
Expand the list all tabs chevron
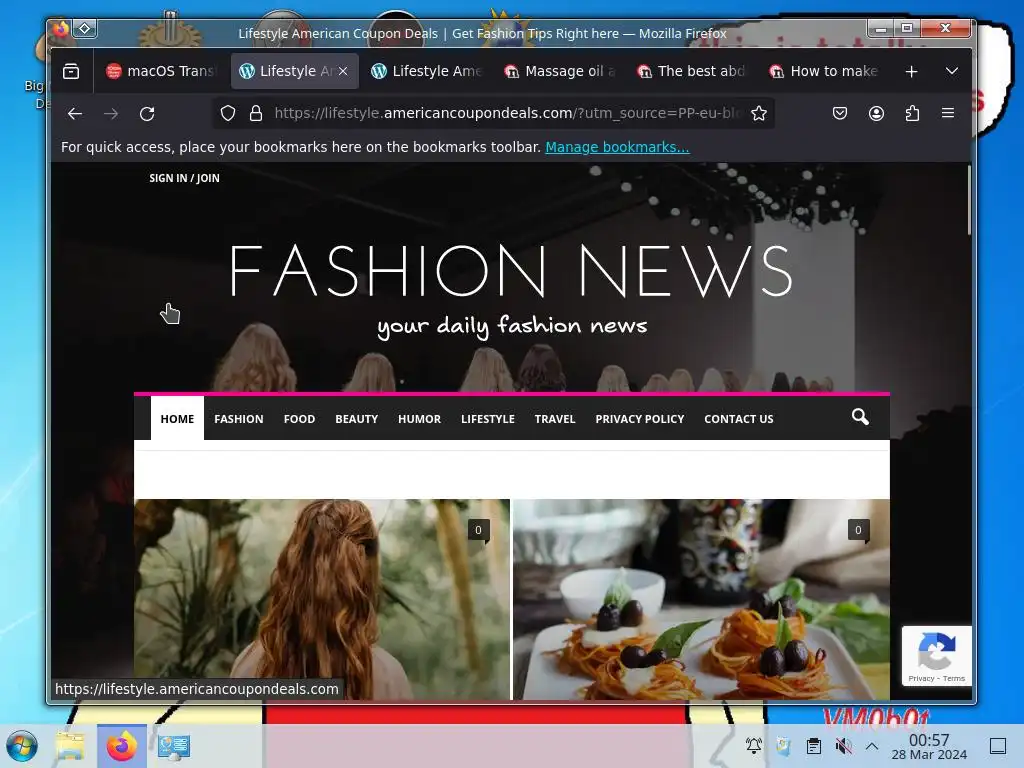pos(952,71)
